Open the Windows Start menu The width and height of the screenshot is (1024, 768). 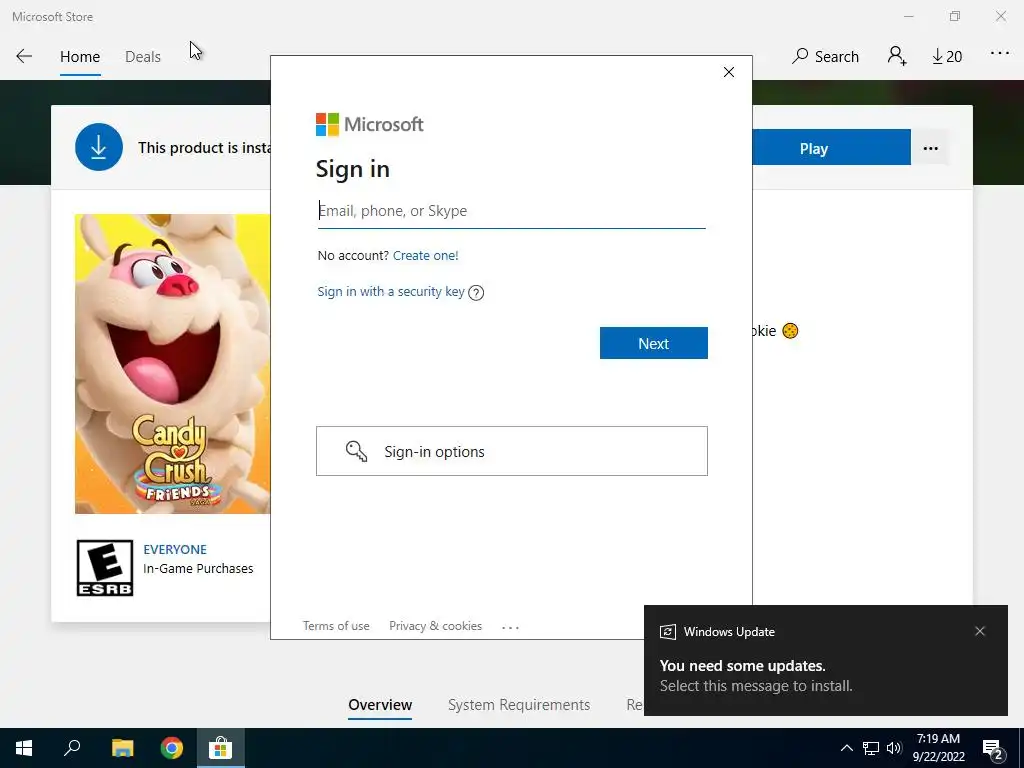(24, 748)
